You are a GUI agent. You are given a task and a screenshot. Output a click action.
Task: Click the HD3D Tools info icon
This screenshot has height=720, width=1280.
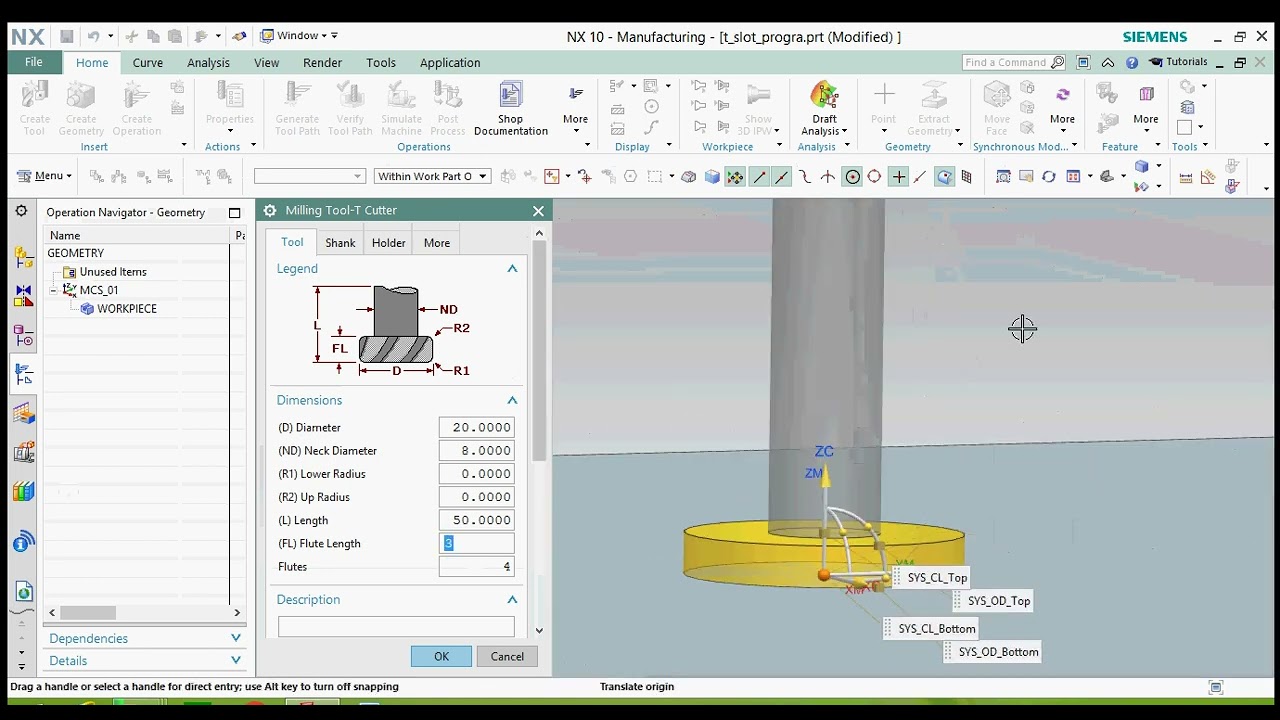(x=24, y=542)
